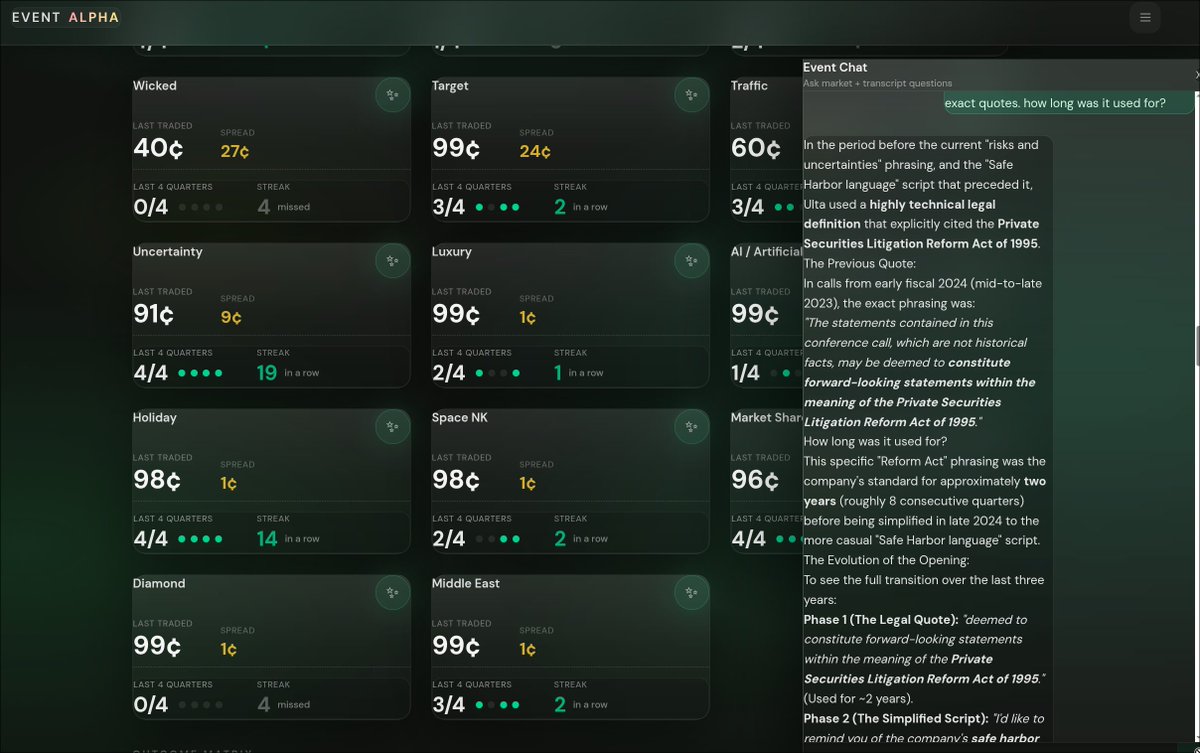
Task: Select the Traffic card title
Action: click(x=749, y=86)
